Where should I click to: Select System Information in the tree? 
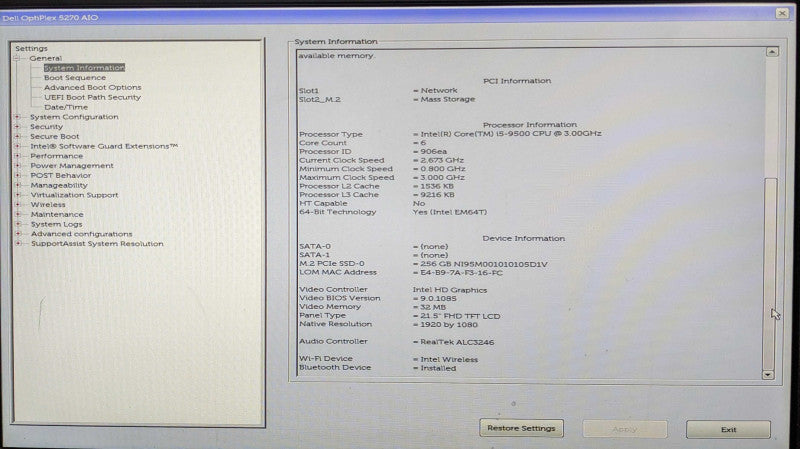[84, 67]
